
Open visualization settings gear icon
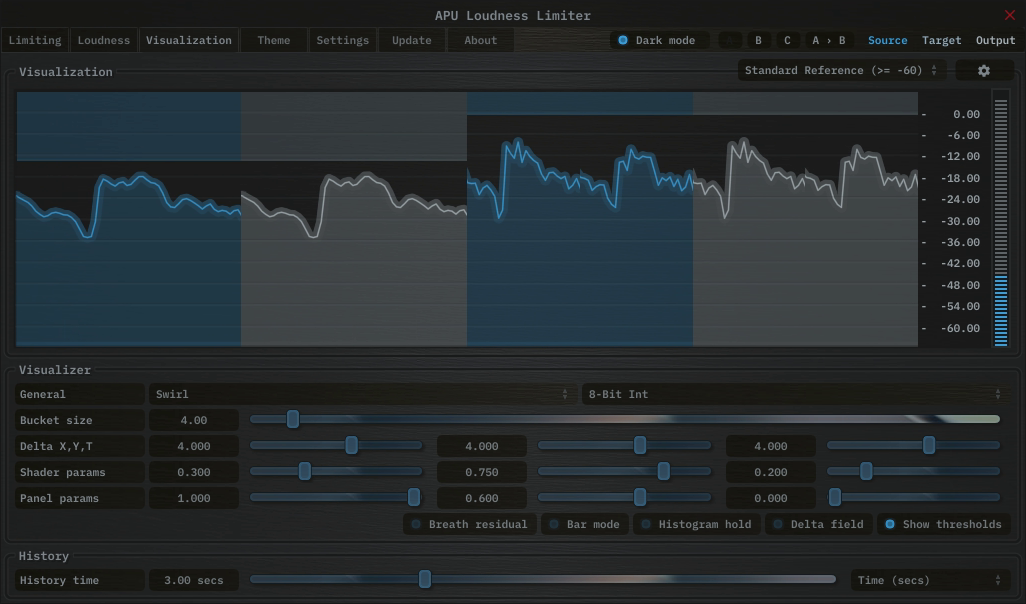coord(983,71)
